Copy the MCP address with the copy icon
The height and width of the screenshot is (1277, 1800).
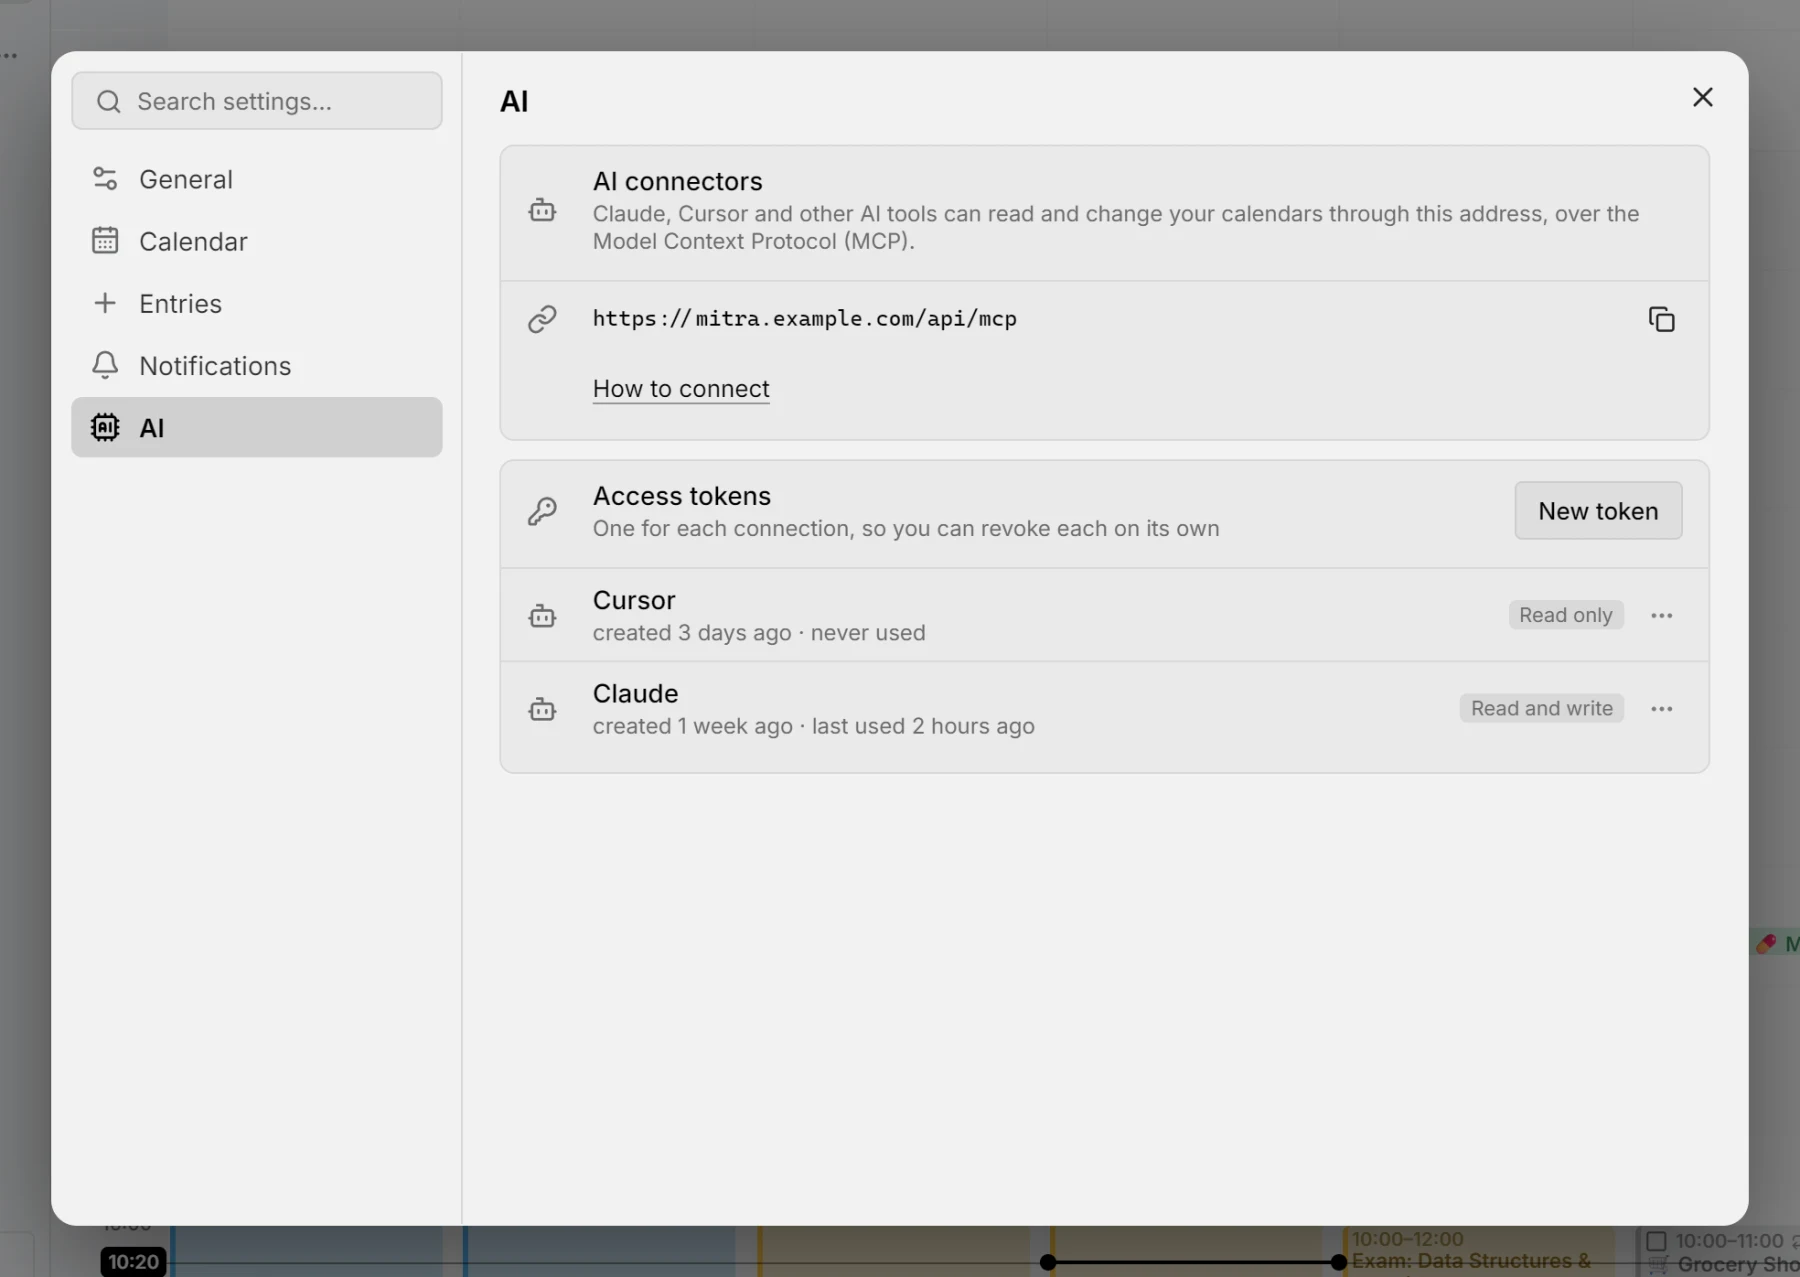pos(1661,319)
